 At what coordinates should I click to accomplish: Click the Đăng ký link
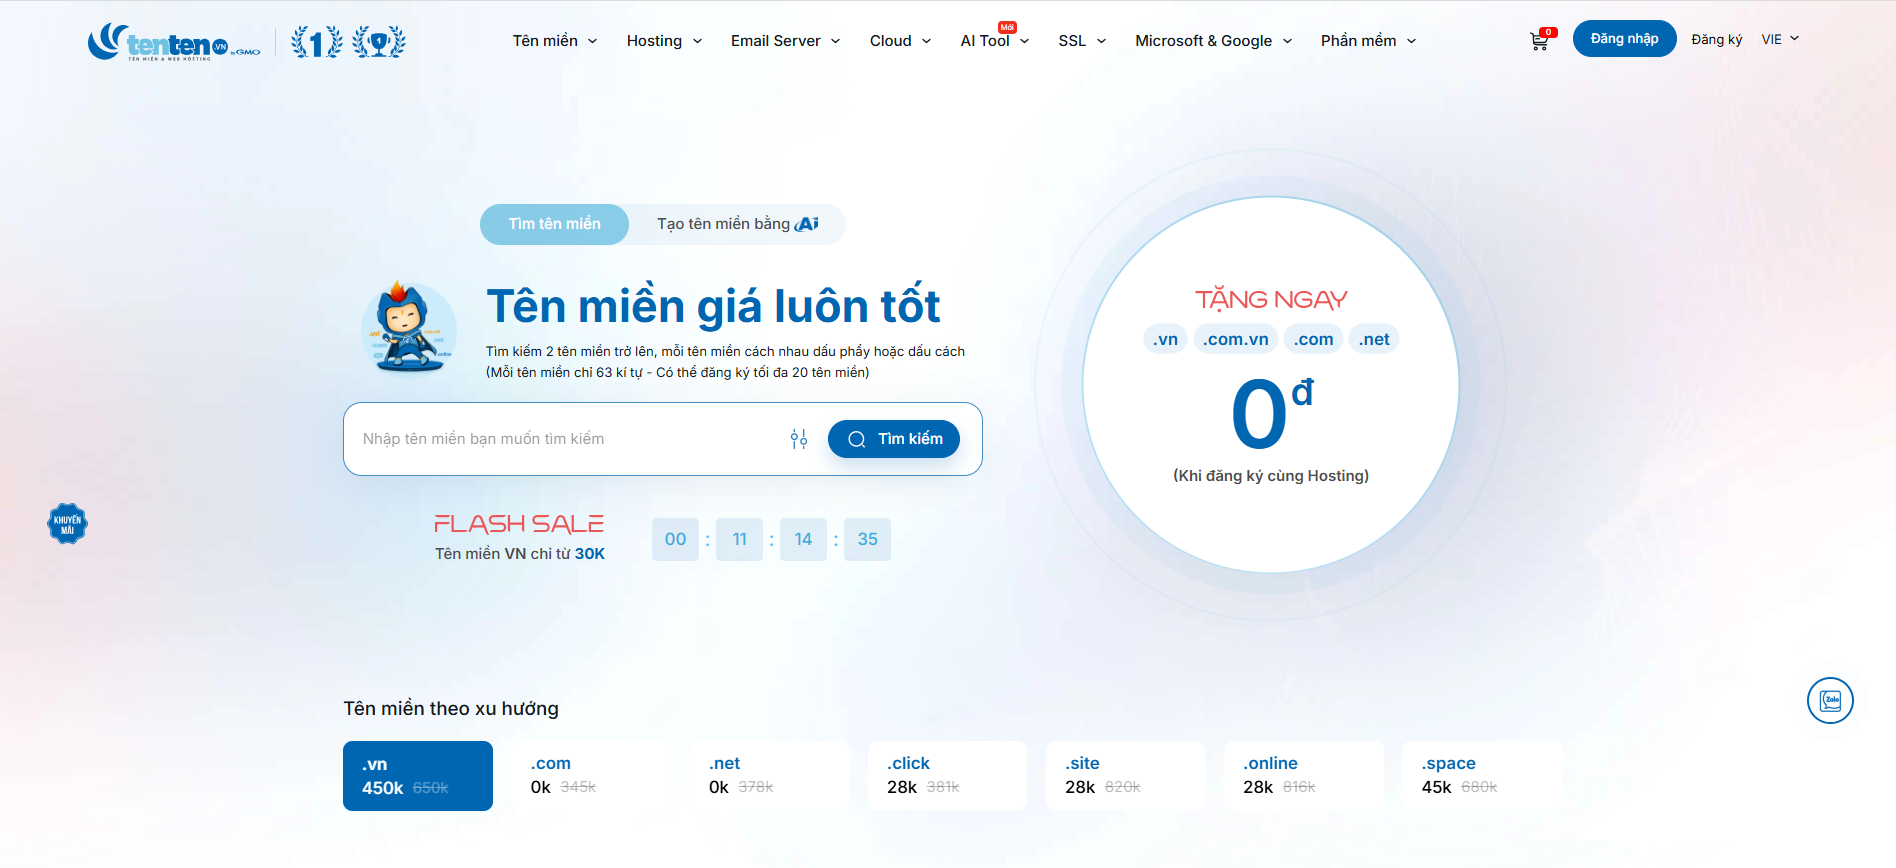pos(1716,39)
